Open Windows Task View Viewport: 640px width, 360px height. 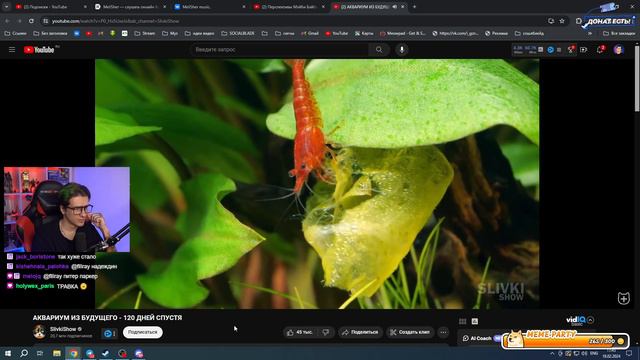[x=40, y=353]
